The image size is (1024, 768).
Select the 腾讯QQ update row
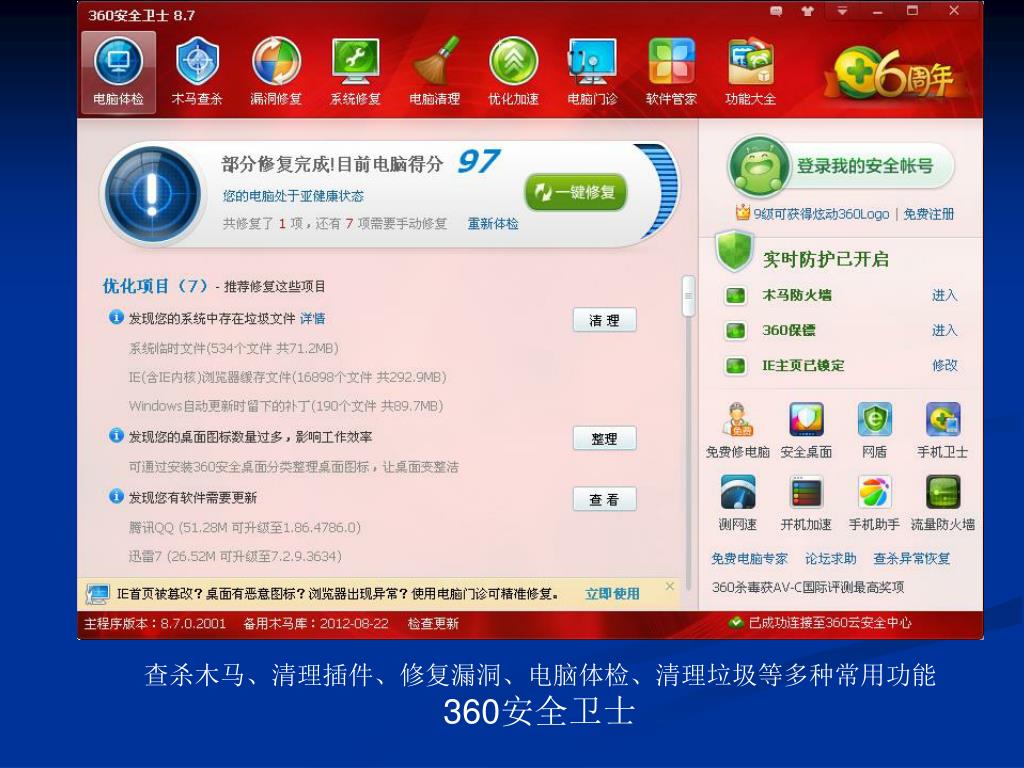[244, 528]
